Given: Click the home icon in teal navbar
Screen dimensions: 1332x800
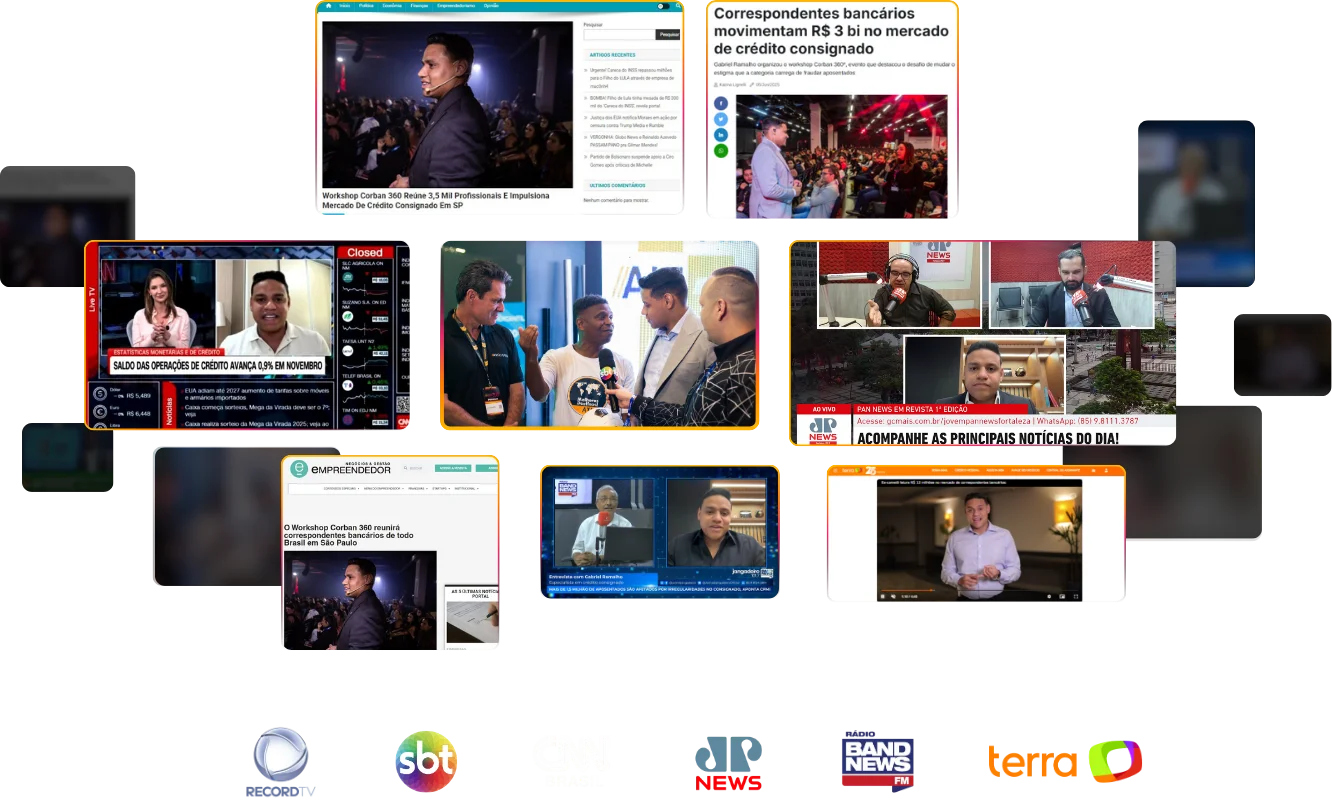Looking at the screenshot, I should tap(328, 6).
